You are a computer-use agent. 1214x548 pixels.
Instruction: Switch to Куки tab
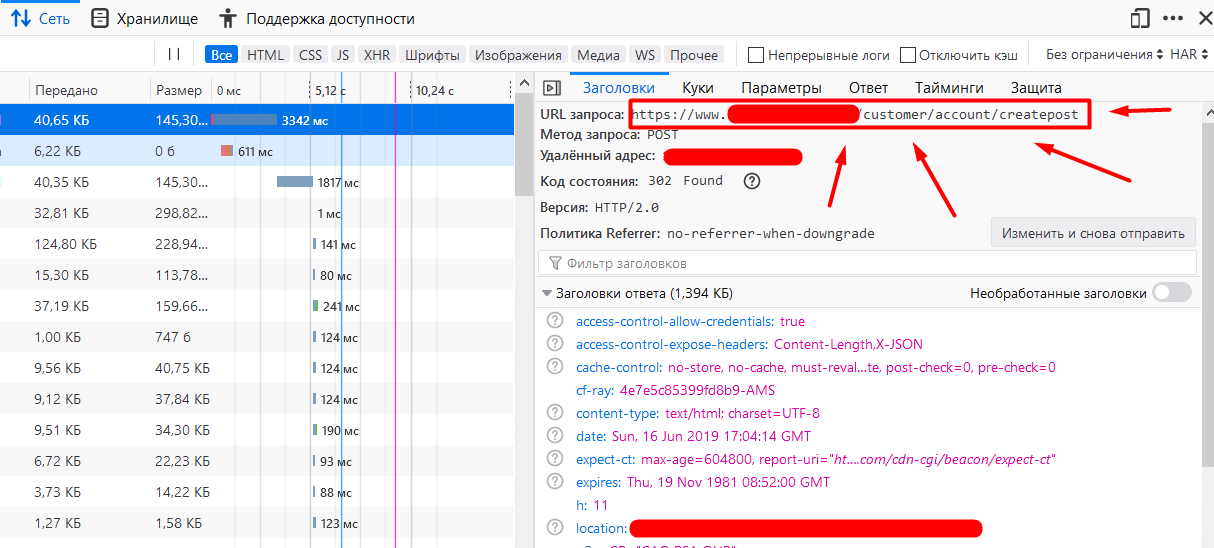coord(697,88)
